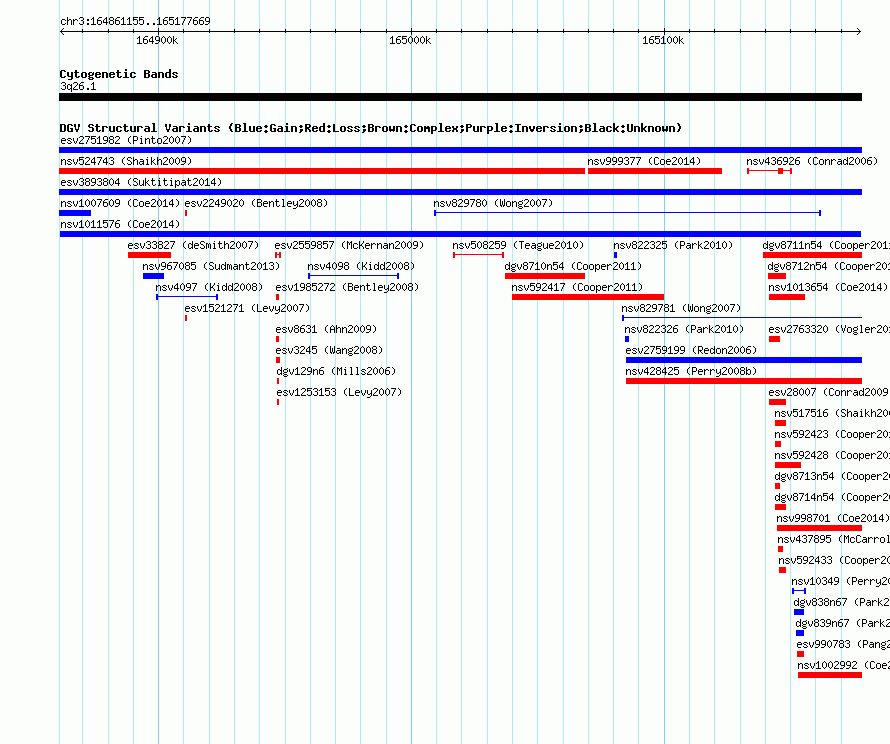The image size is (890, 744).
Task: Click thin blue line of nsv4097
Action: tap(187, 297)
